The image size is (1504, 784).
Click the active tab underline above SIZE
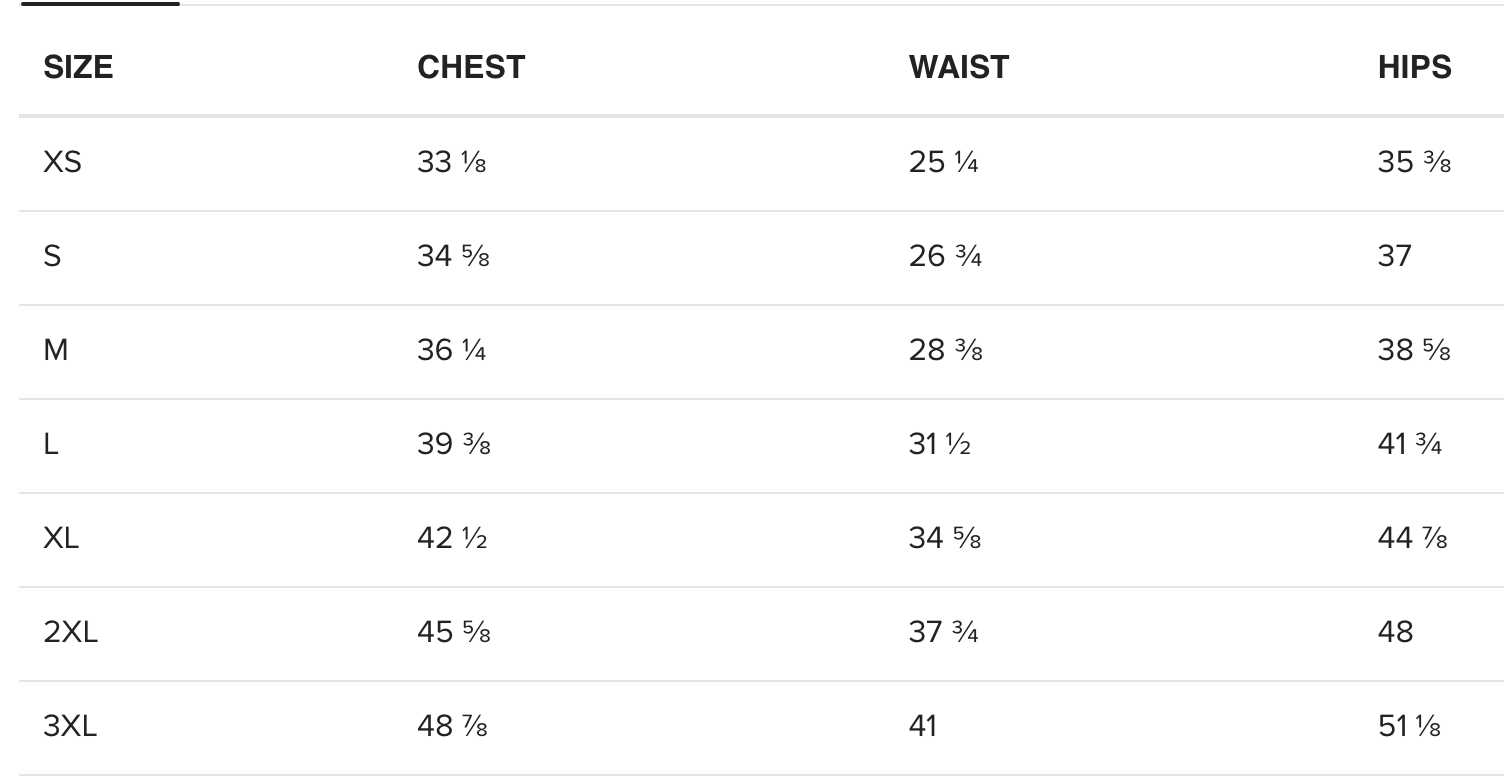100,4
